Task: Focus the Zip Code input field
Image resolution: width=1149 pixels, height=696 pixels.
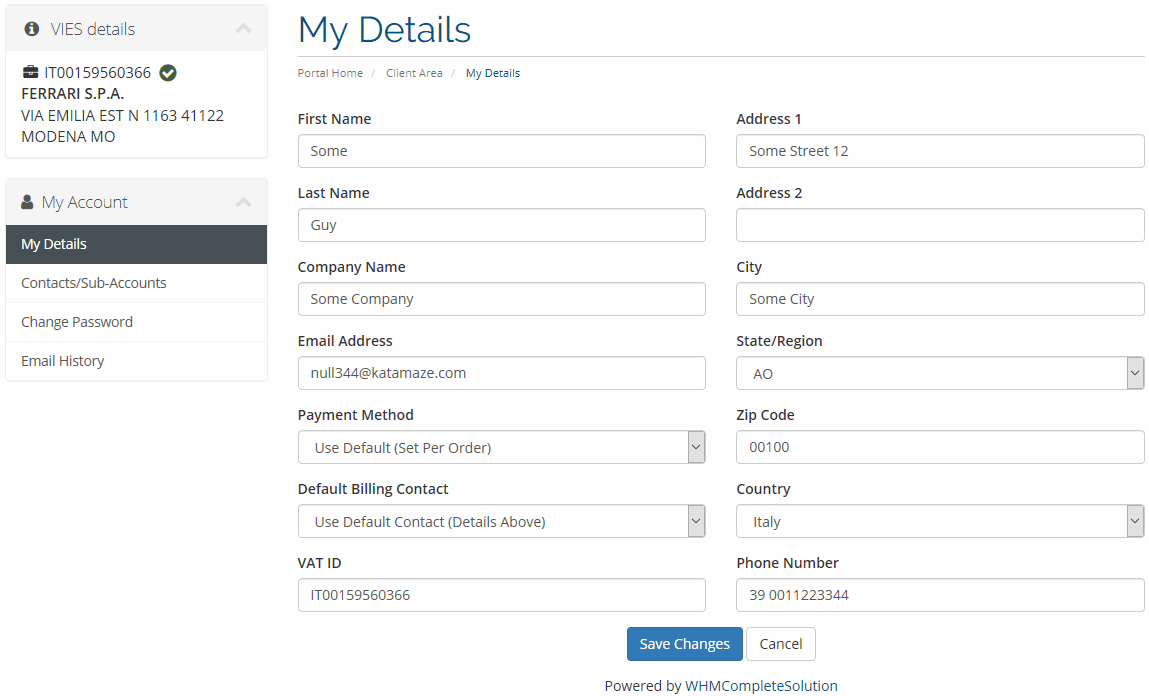Action: (x=940, y=447)
